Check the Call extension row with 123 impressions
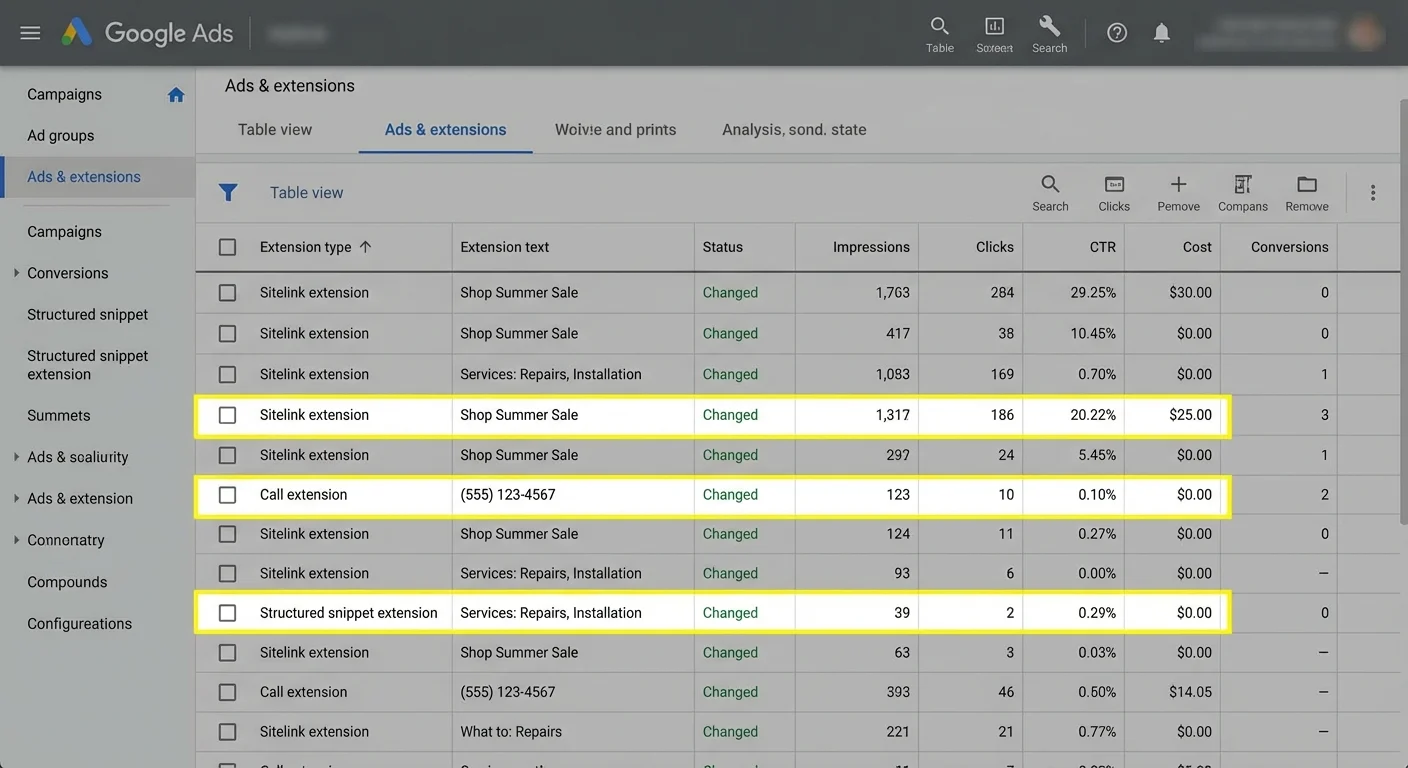Viewport: 1408px width, 768px height. [228, 495]
